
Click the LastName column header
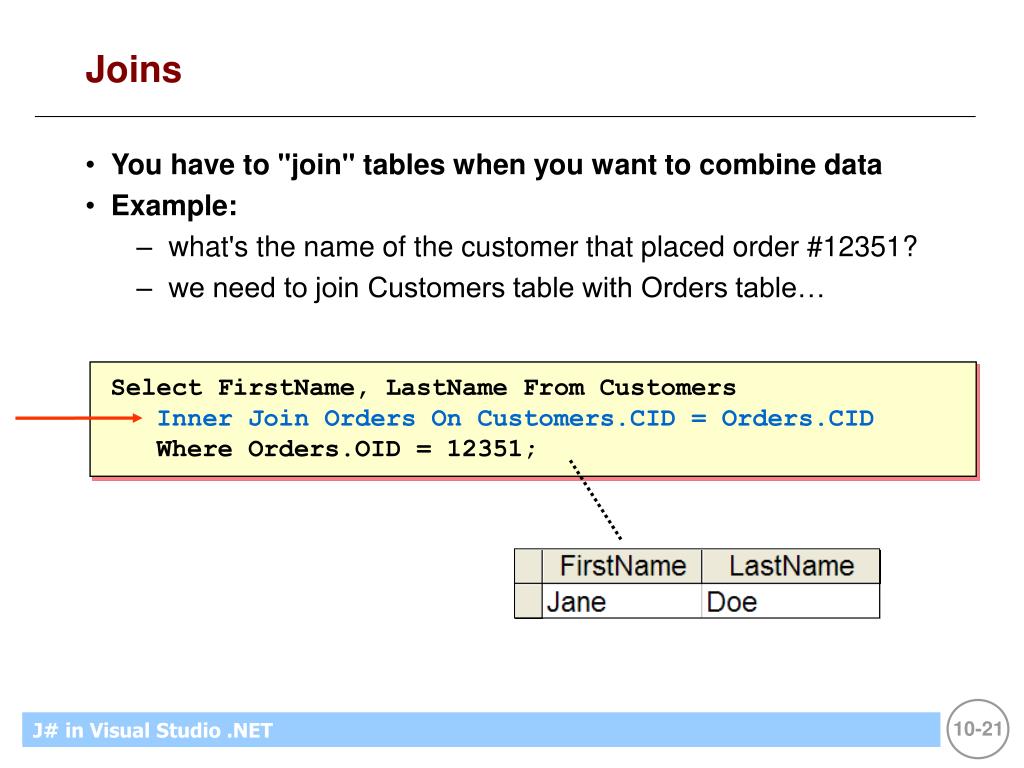click(x=791, y=566)
